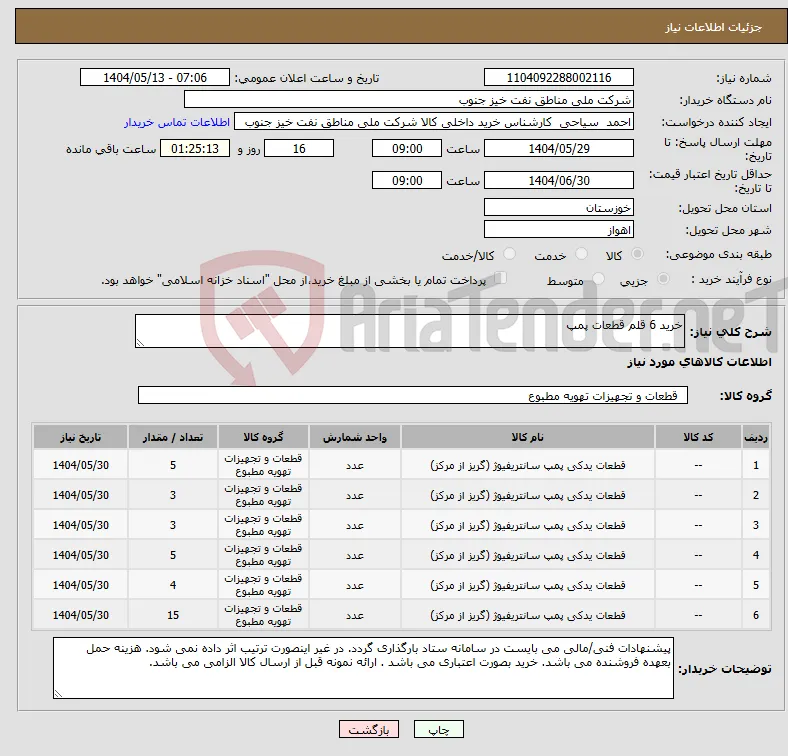The width and height of the screenshot is (788, 756).
Task: Click item name in row 2
Action: [x=528, y=496]
